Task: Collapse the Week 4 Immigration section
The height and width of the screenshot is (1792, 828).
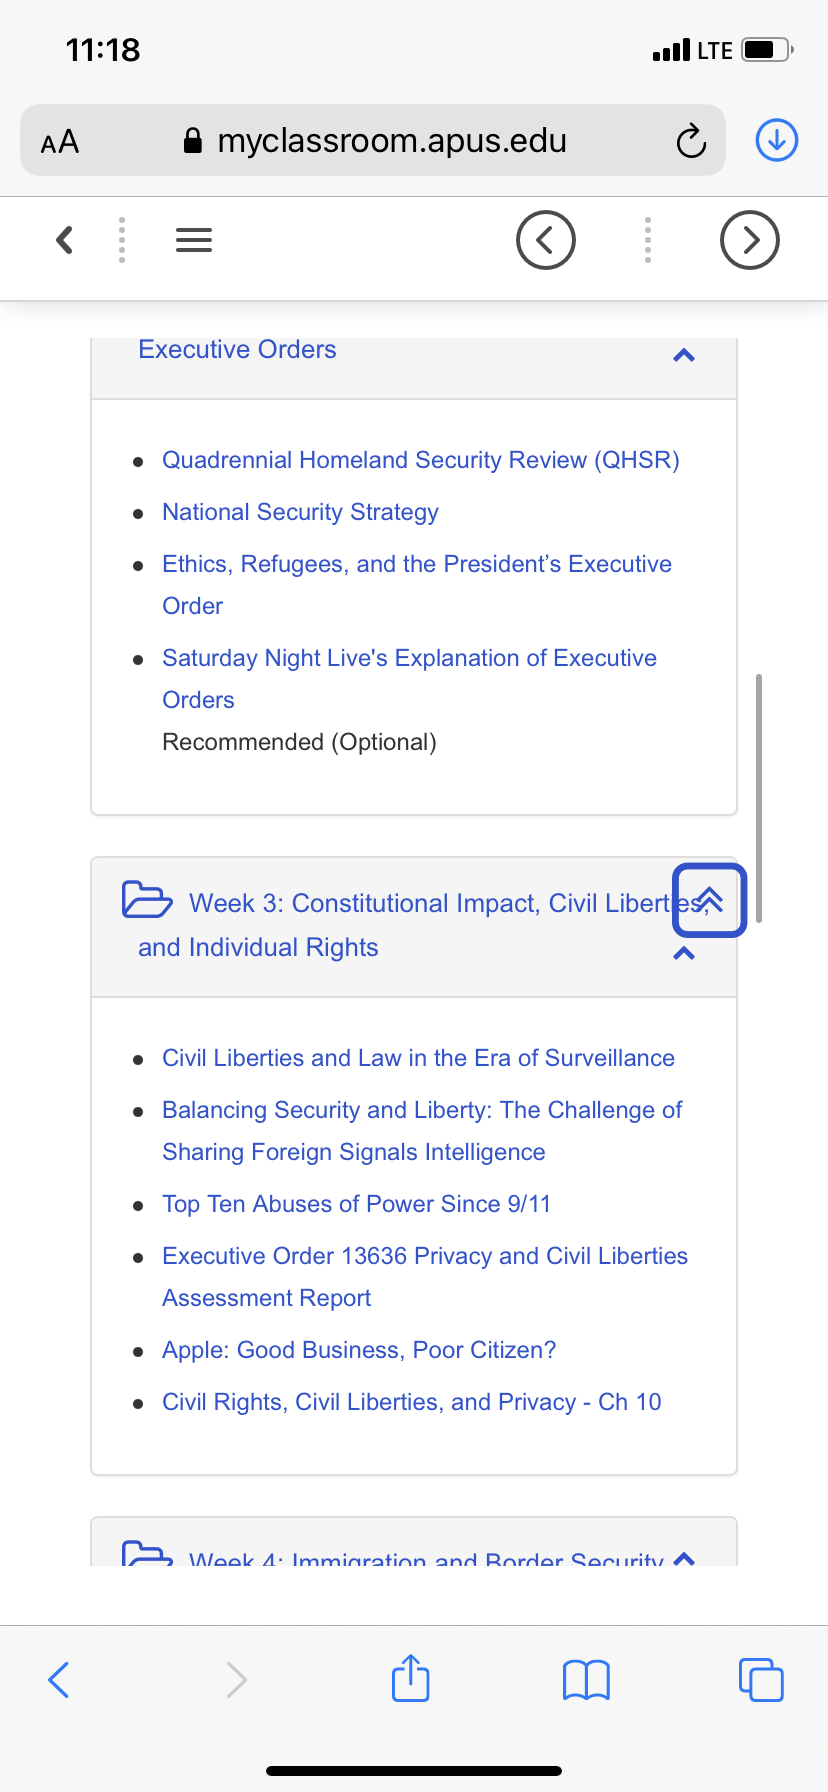Action: [684, 1558]
